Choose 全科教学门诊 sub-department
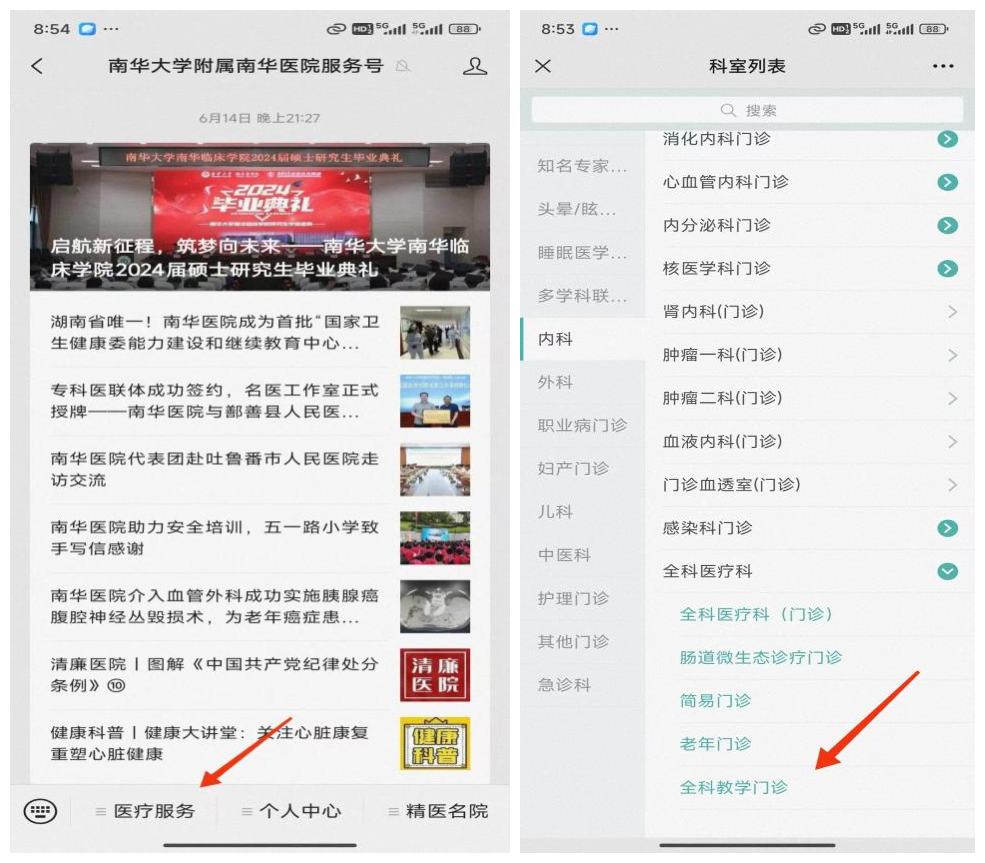This screenshot has height=863, width=985. pyautogui.click(x=733, y=788)
